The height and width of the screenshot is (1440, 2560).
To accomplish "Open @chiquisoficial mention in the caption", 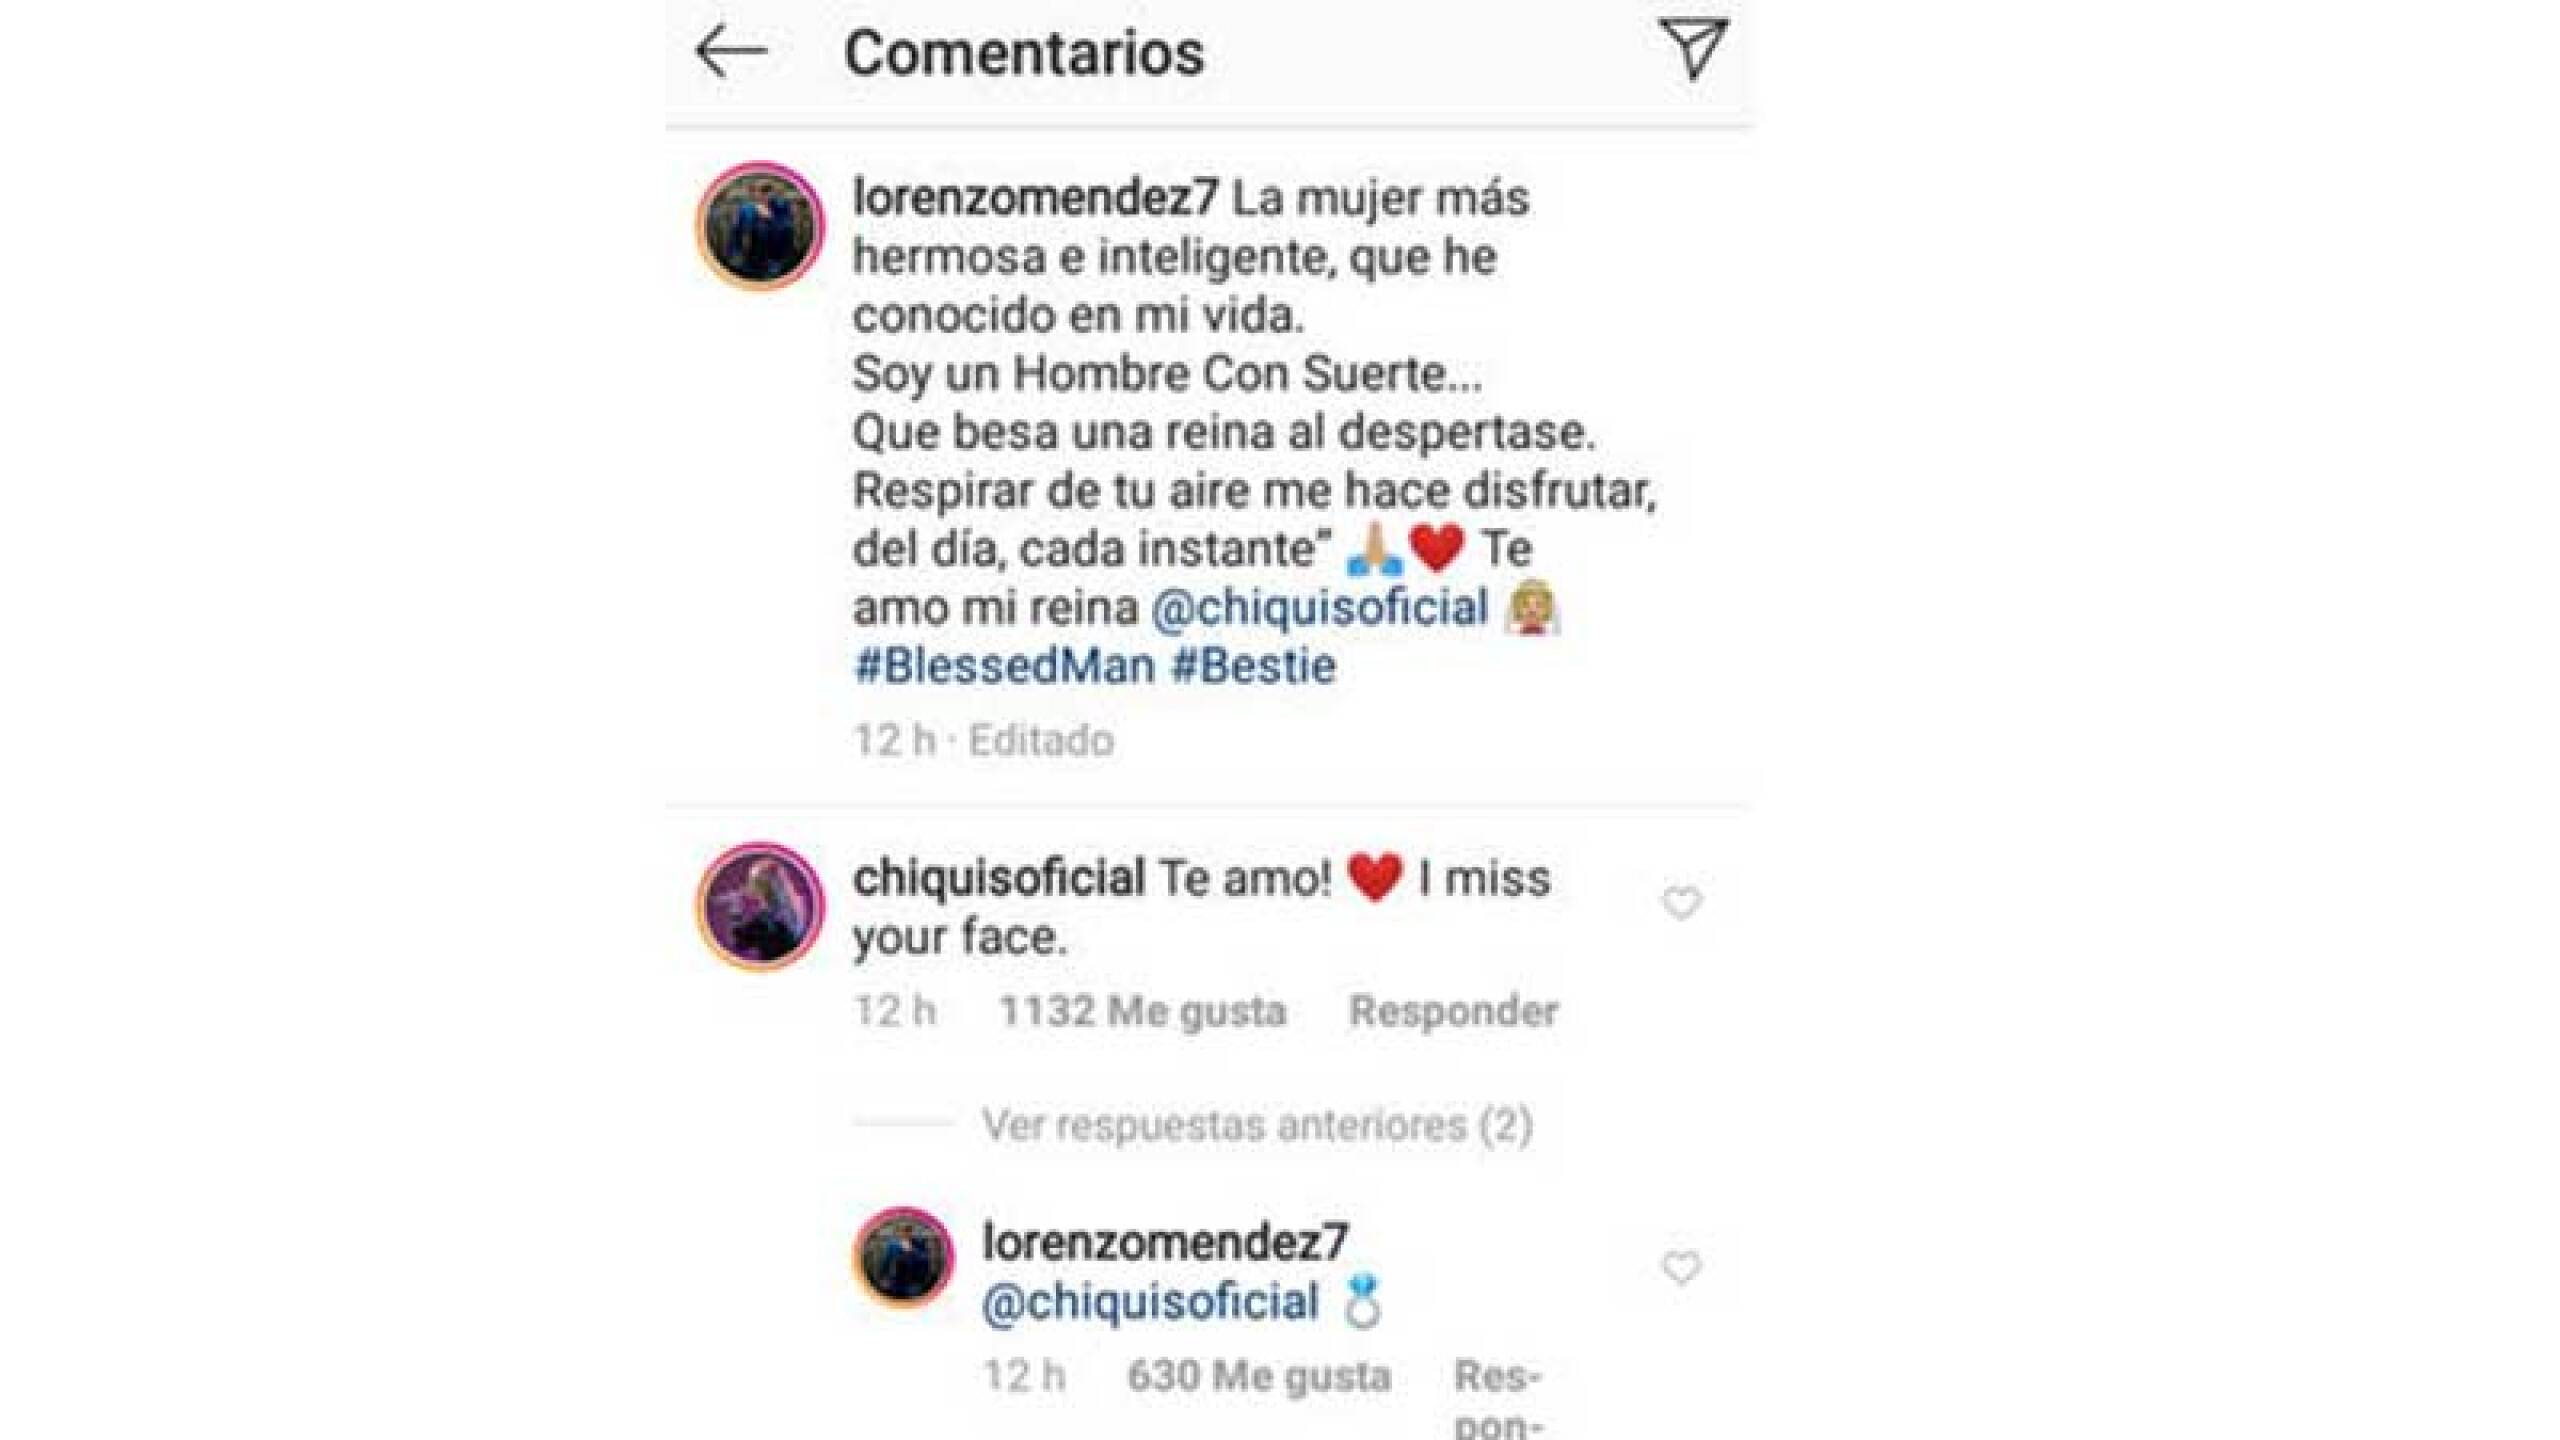I will point(1320,608).
